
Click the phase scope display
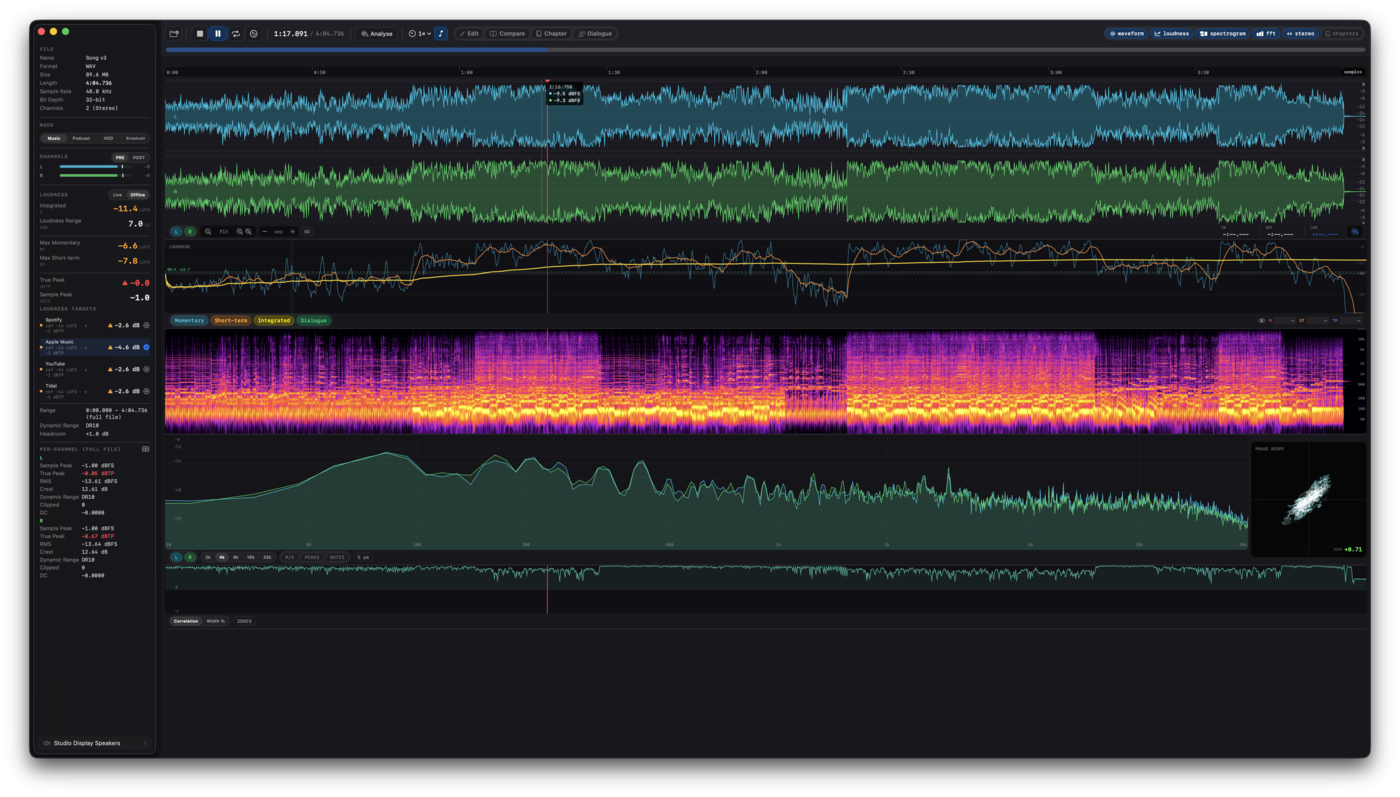1308,499
